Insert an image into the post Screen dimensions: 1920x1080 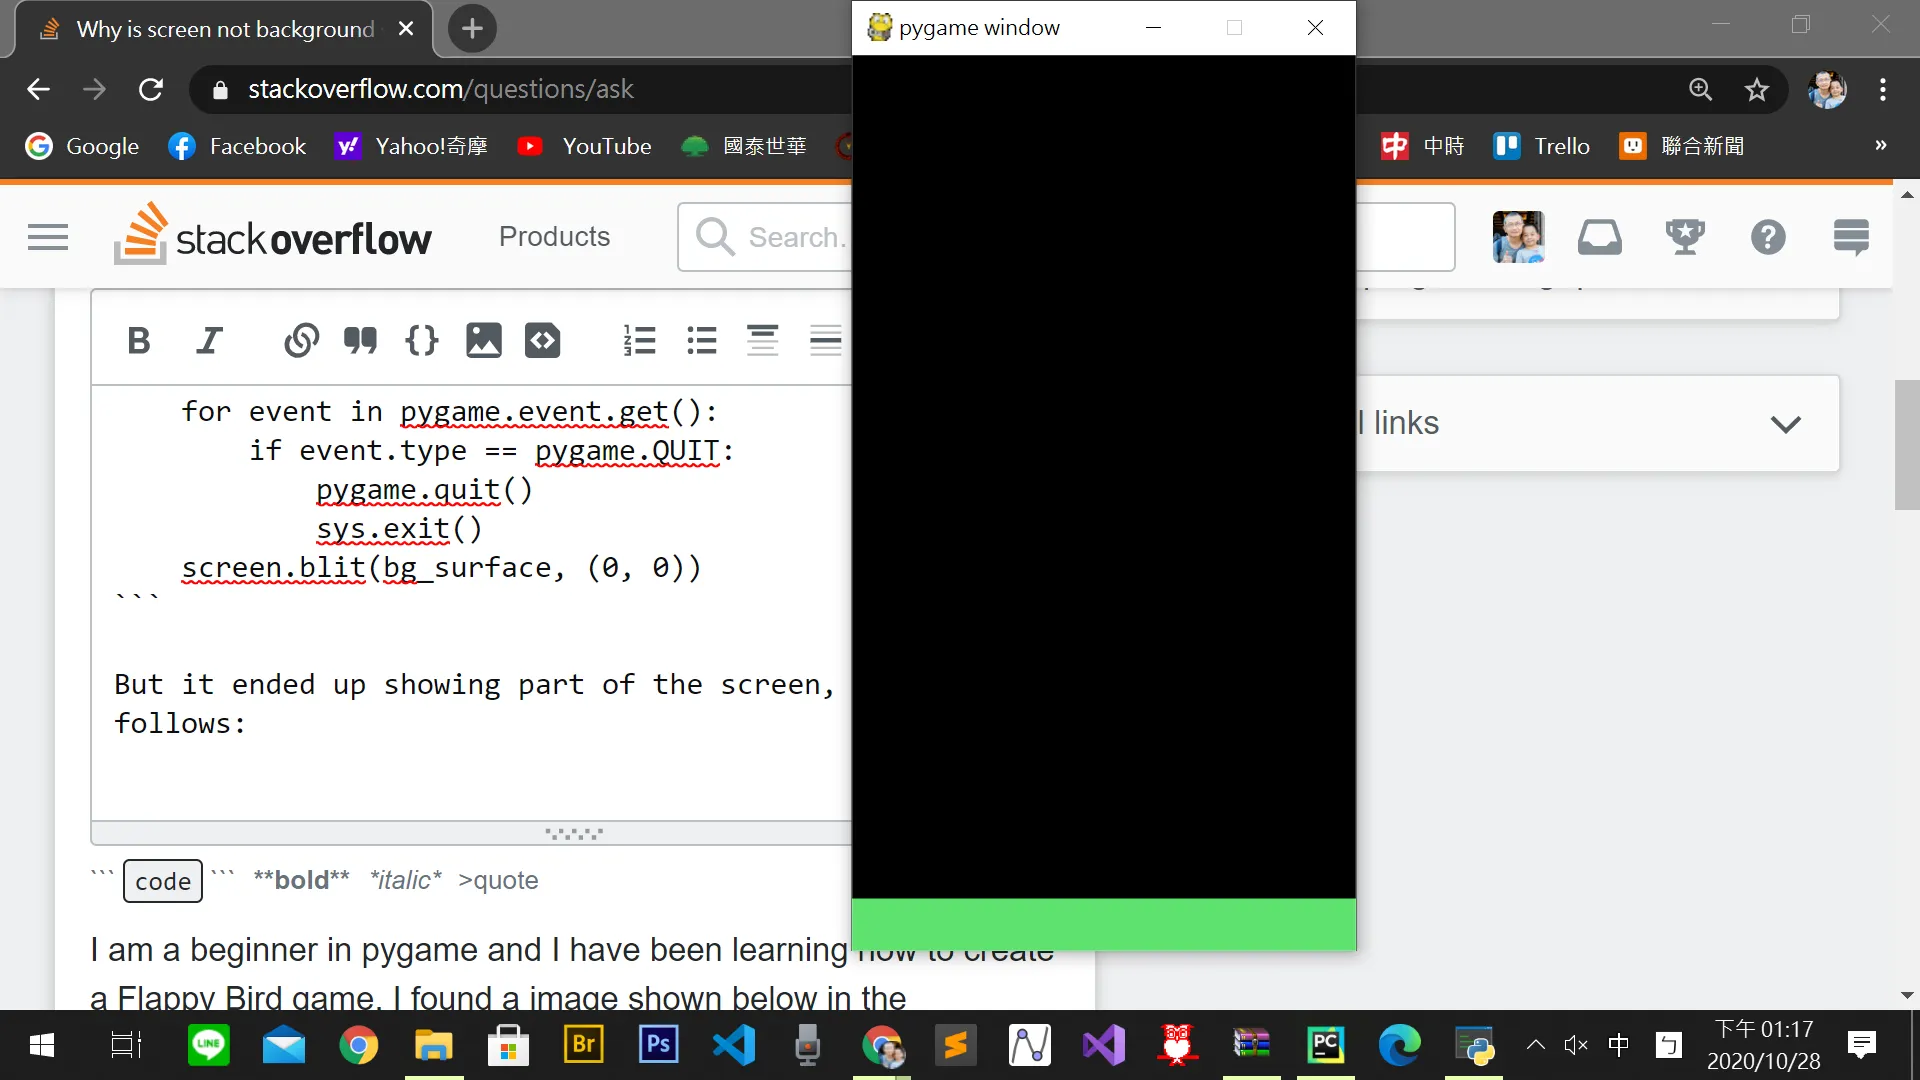click(x=483, y=341)
